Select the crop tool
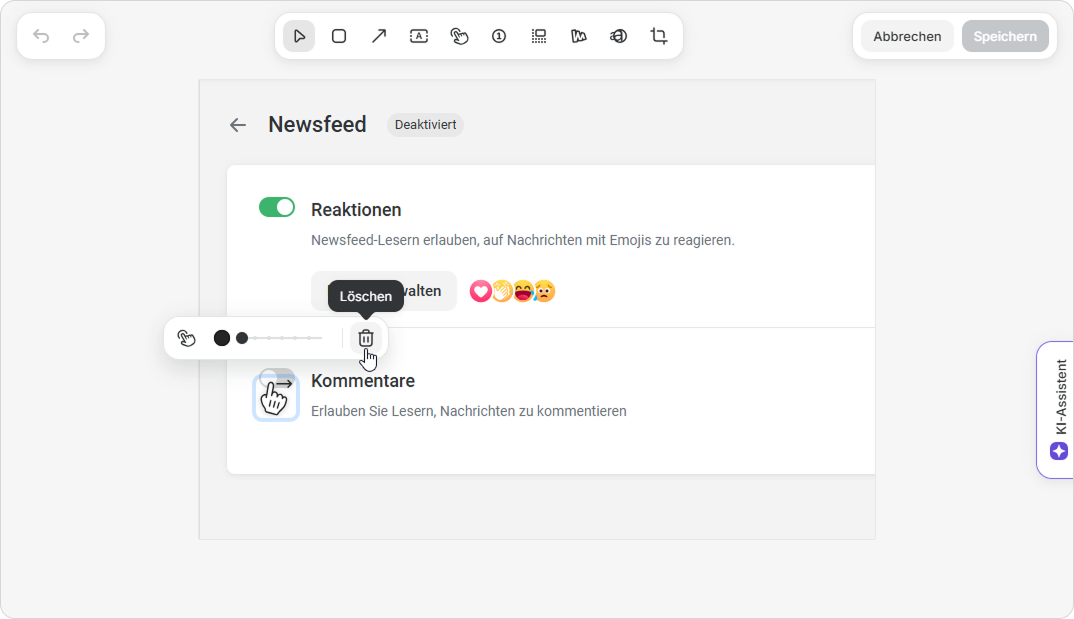This screenshot has width=1074, height=619. (659, 36)
